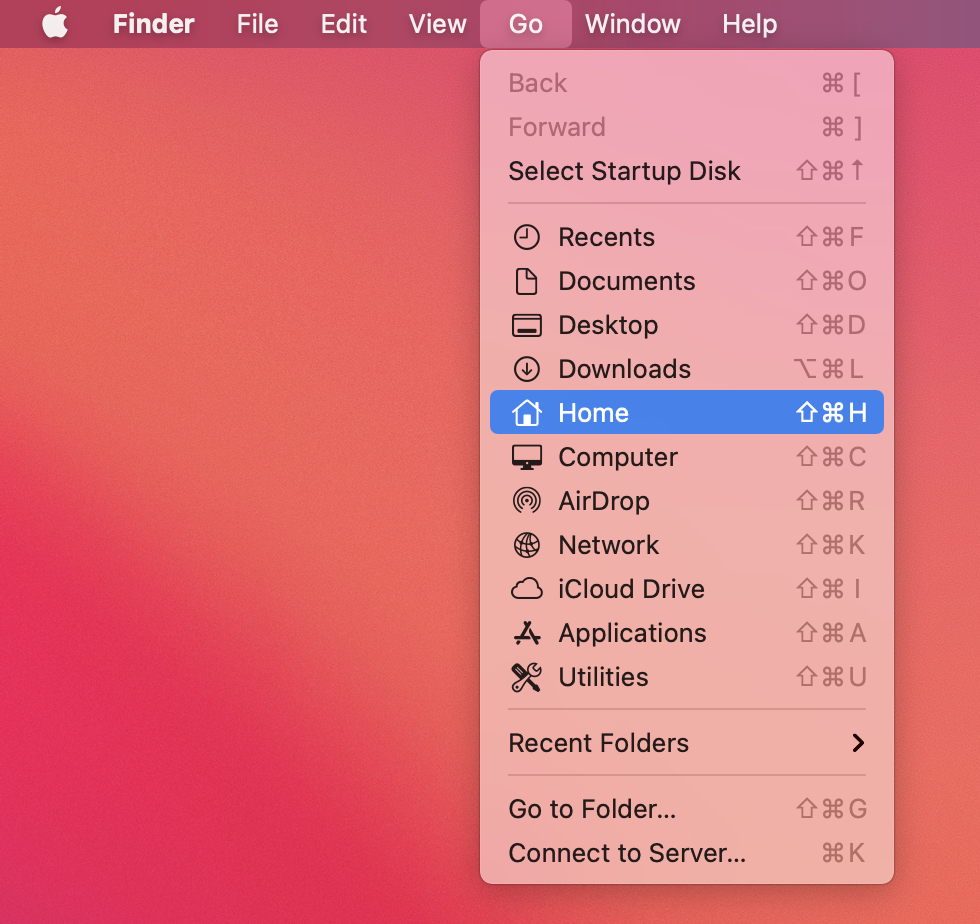This screenshot has height=924, width=980.
Task: Click the Recents label text
Action: [x=606, y=238]
